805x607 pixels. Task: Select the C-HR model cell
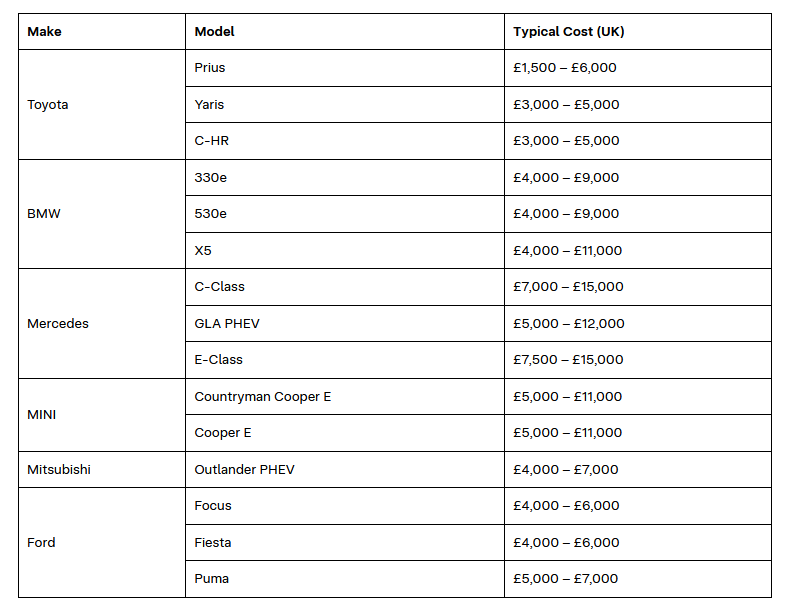click(x=211, y=141)
